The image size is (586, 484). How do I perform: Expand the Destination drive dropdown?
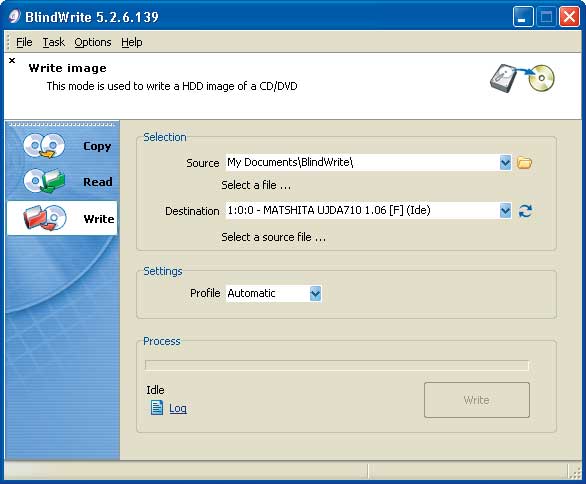(505, 211)
